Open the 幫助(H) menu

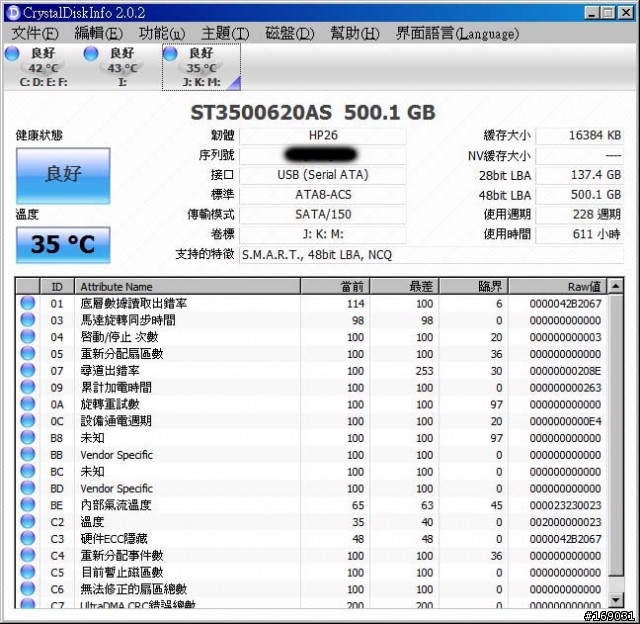[354, 33]
